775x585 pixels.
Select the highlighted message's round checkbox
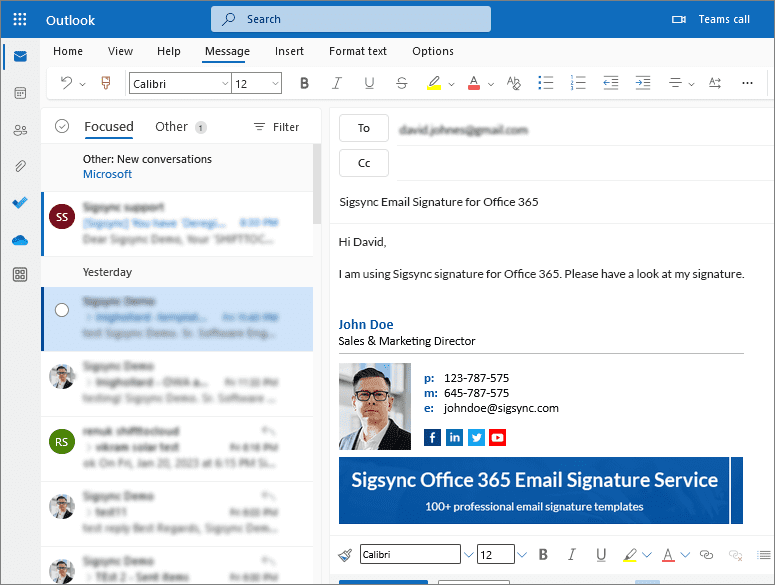coord(62,310)
